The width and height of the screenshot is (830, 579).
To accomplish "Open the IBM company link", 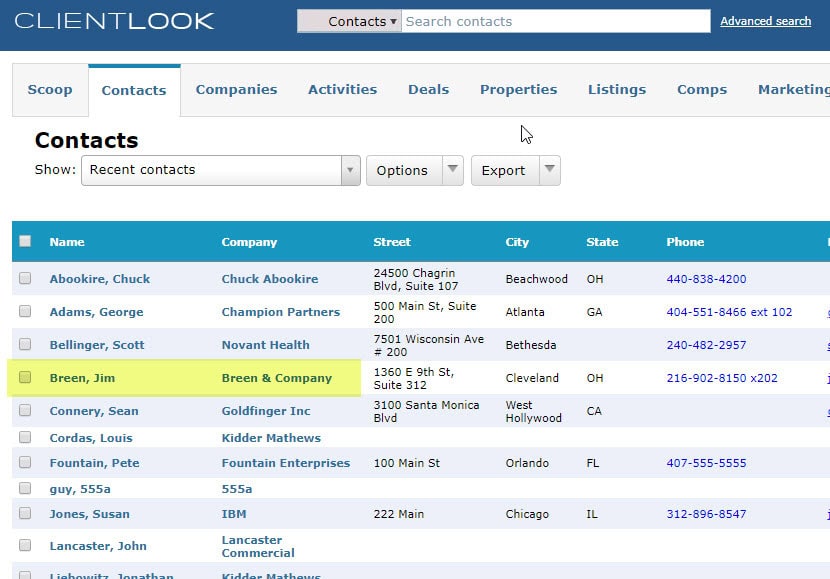I will pyautogui.click(x=234, y=514).
